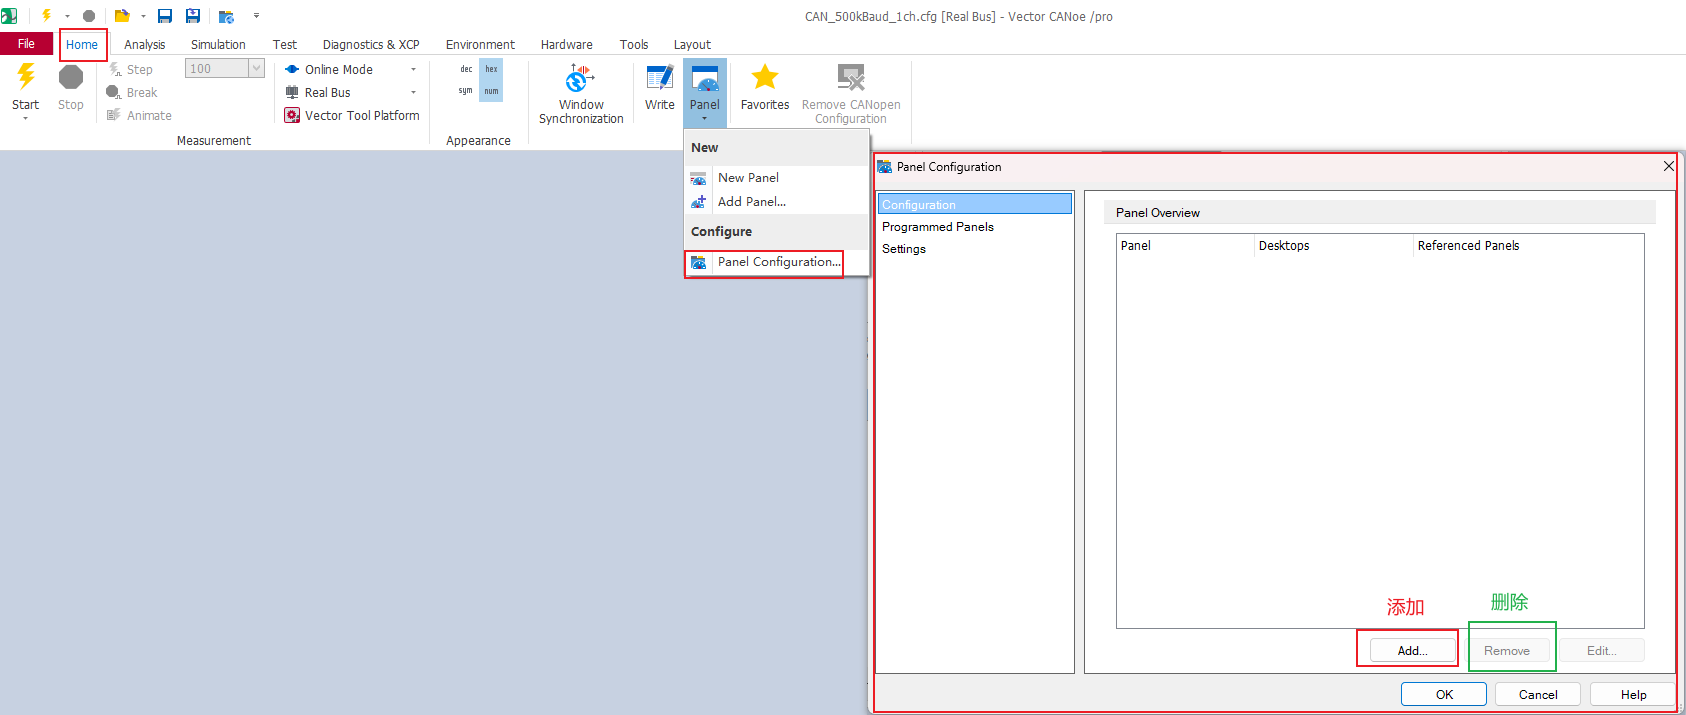Switch display to num

[491, 91]
